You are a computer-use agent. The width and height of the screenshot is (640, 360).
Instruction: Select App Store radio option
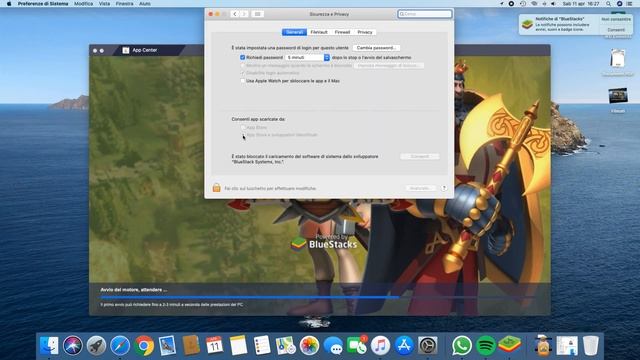click(243, 128)
